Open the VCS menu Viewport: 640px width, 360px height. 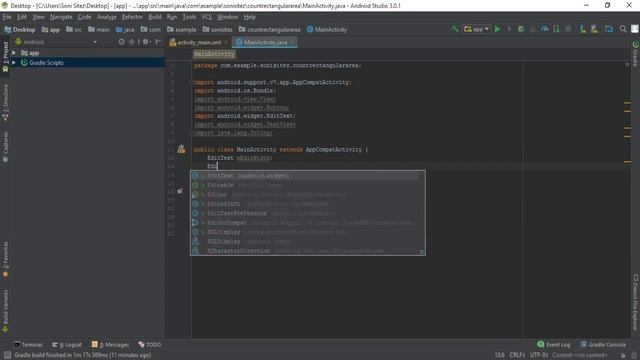(x=207, y=17)
